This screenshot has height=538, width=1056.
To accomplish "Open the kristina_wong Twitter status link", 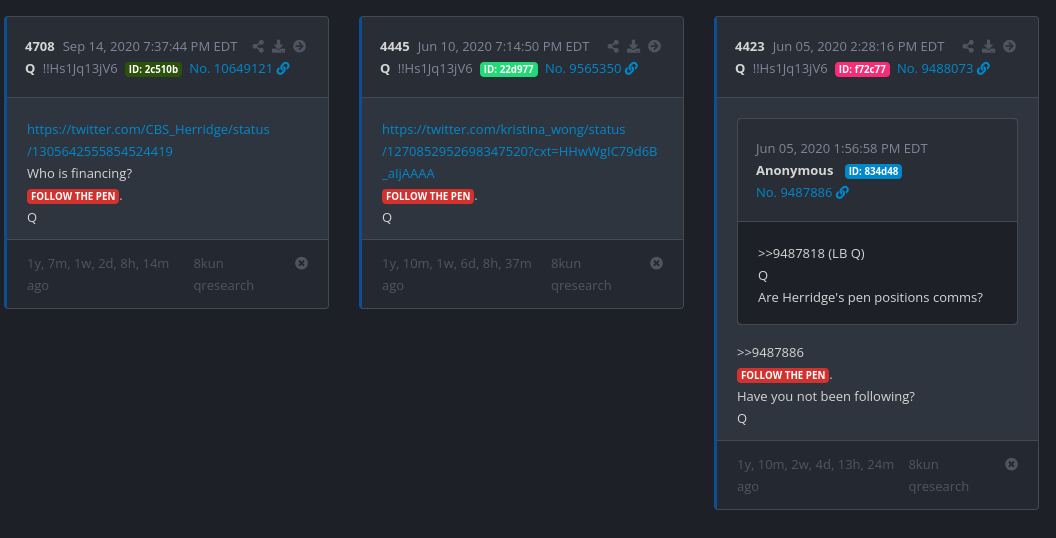I will [519, 152].
